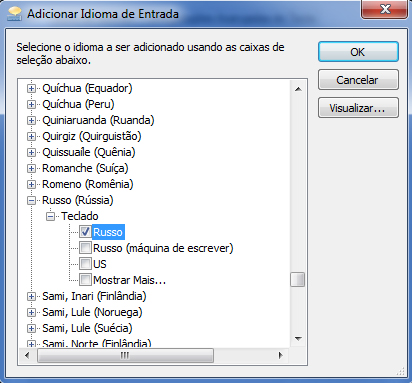Confirm with the OK button
Viewport: 412px width, 383px height.
358,52
